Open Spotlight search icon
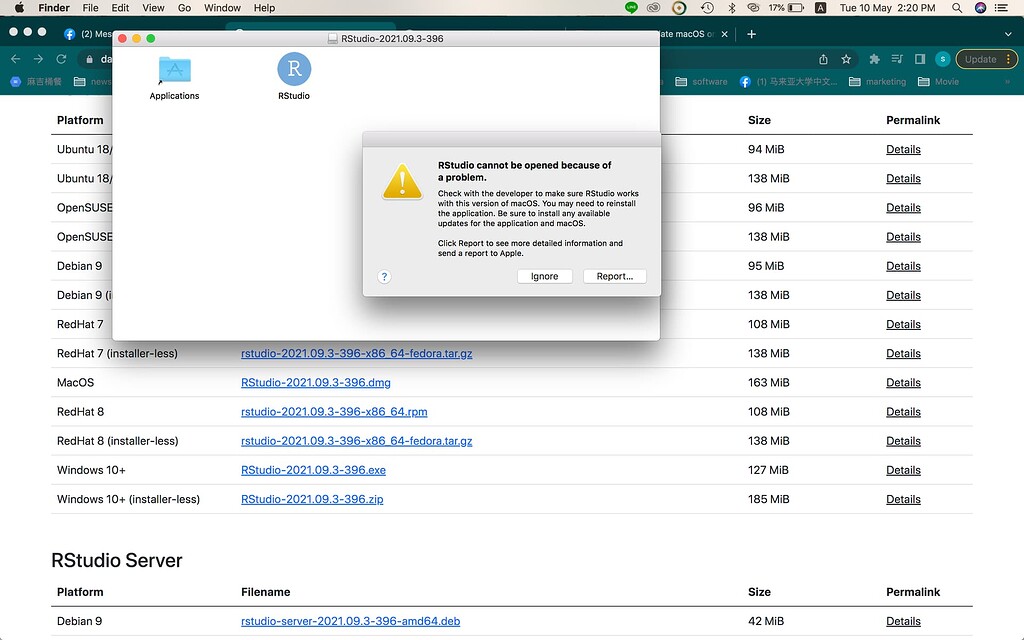 coord(957,8)
